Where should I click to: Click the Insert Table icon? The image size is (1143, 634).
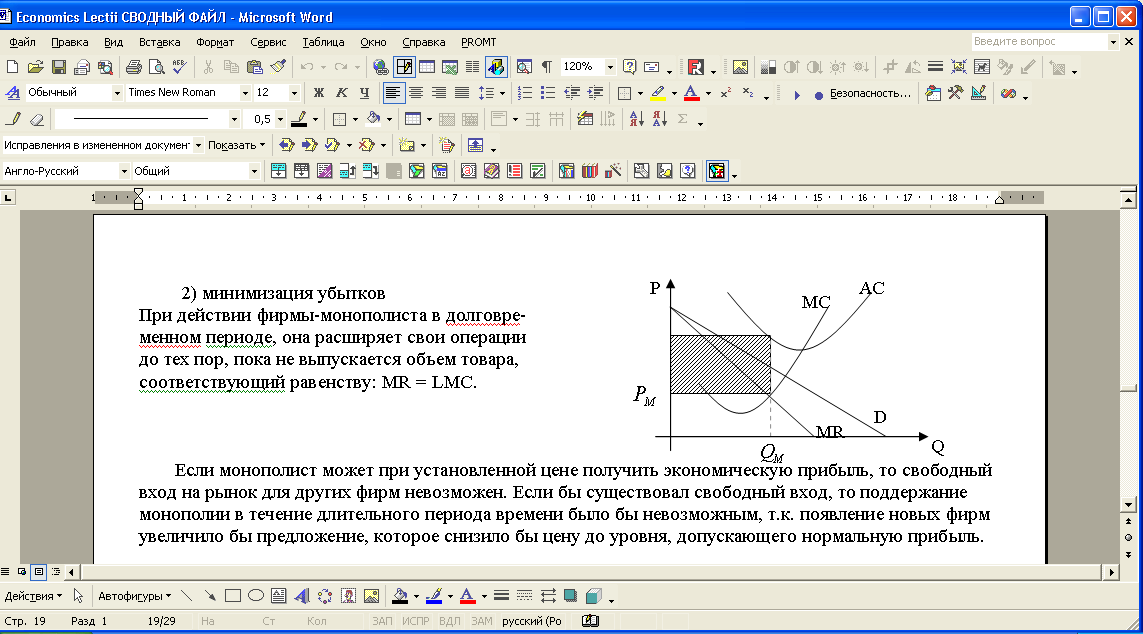pyautogui.click(x=427, y=67)
